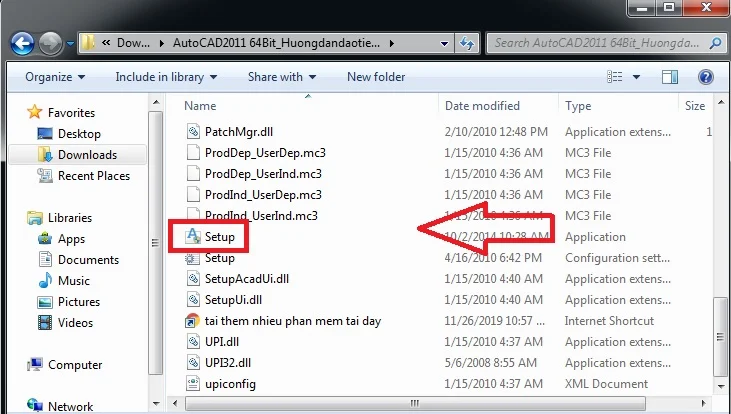
Task: Select the ProdInd_UserInd.mc3 file
Action: (x=261, y=216)
